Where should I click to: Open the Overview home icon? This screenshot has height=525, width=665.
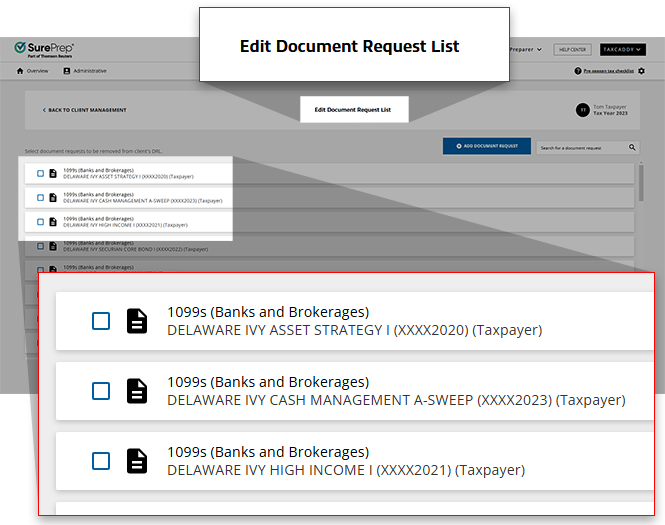[20, 71]
